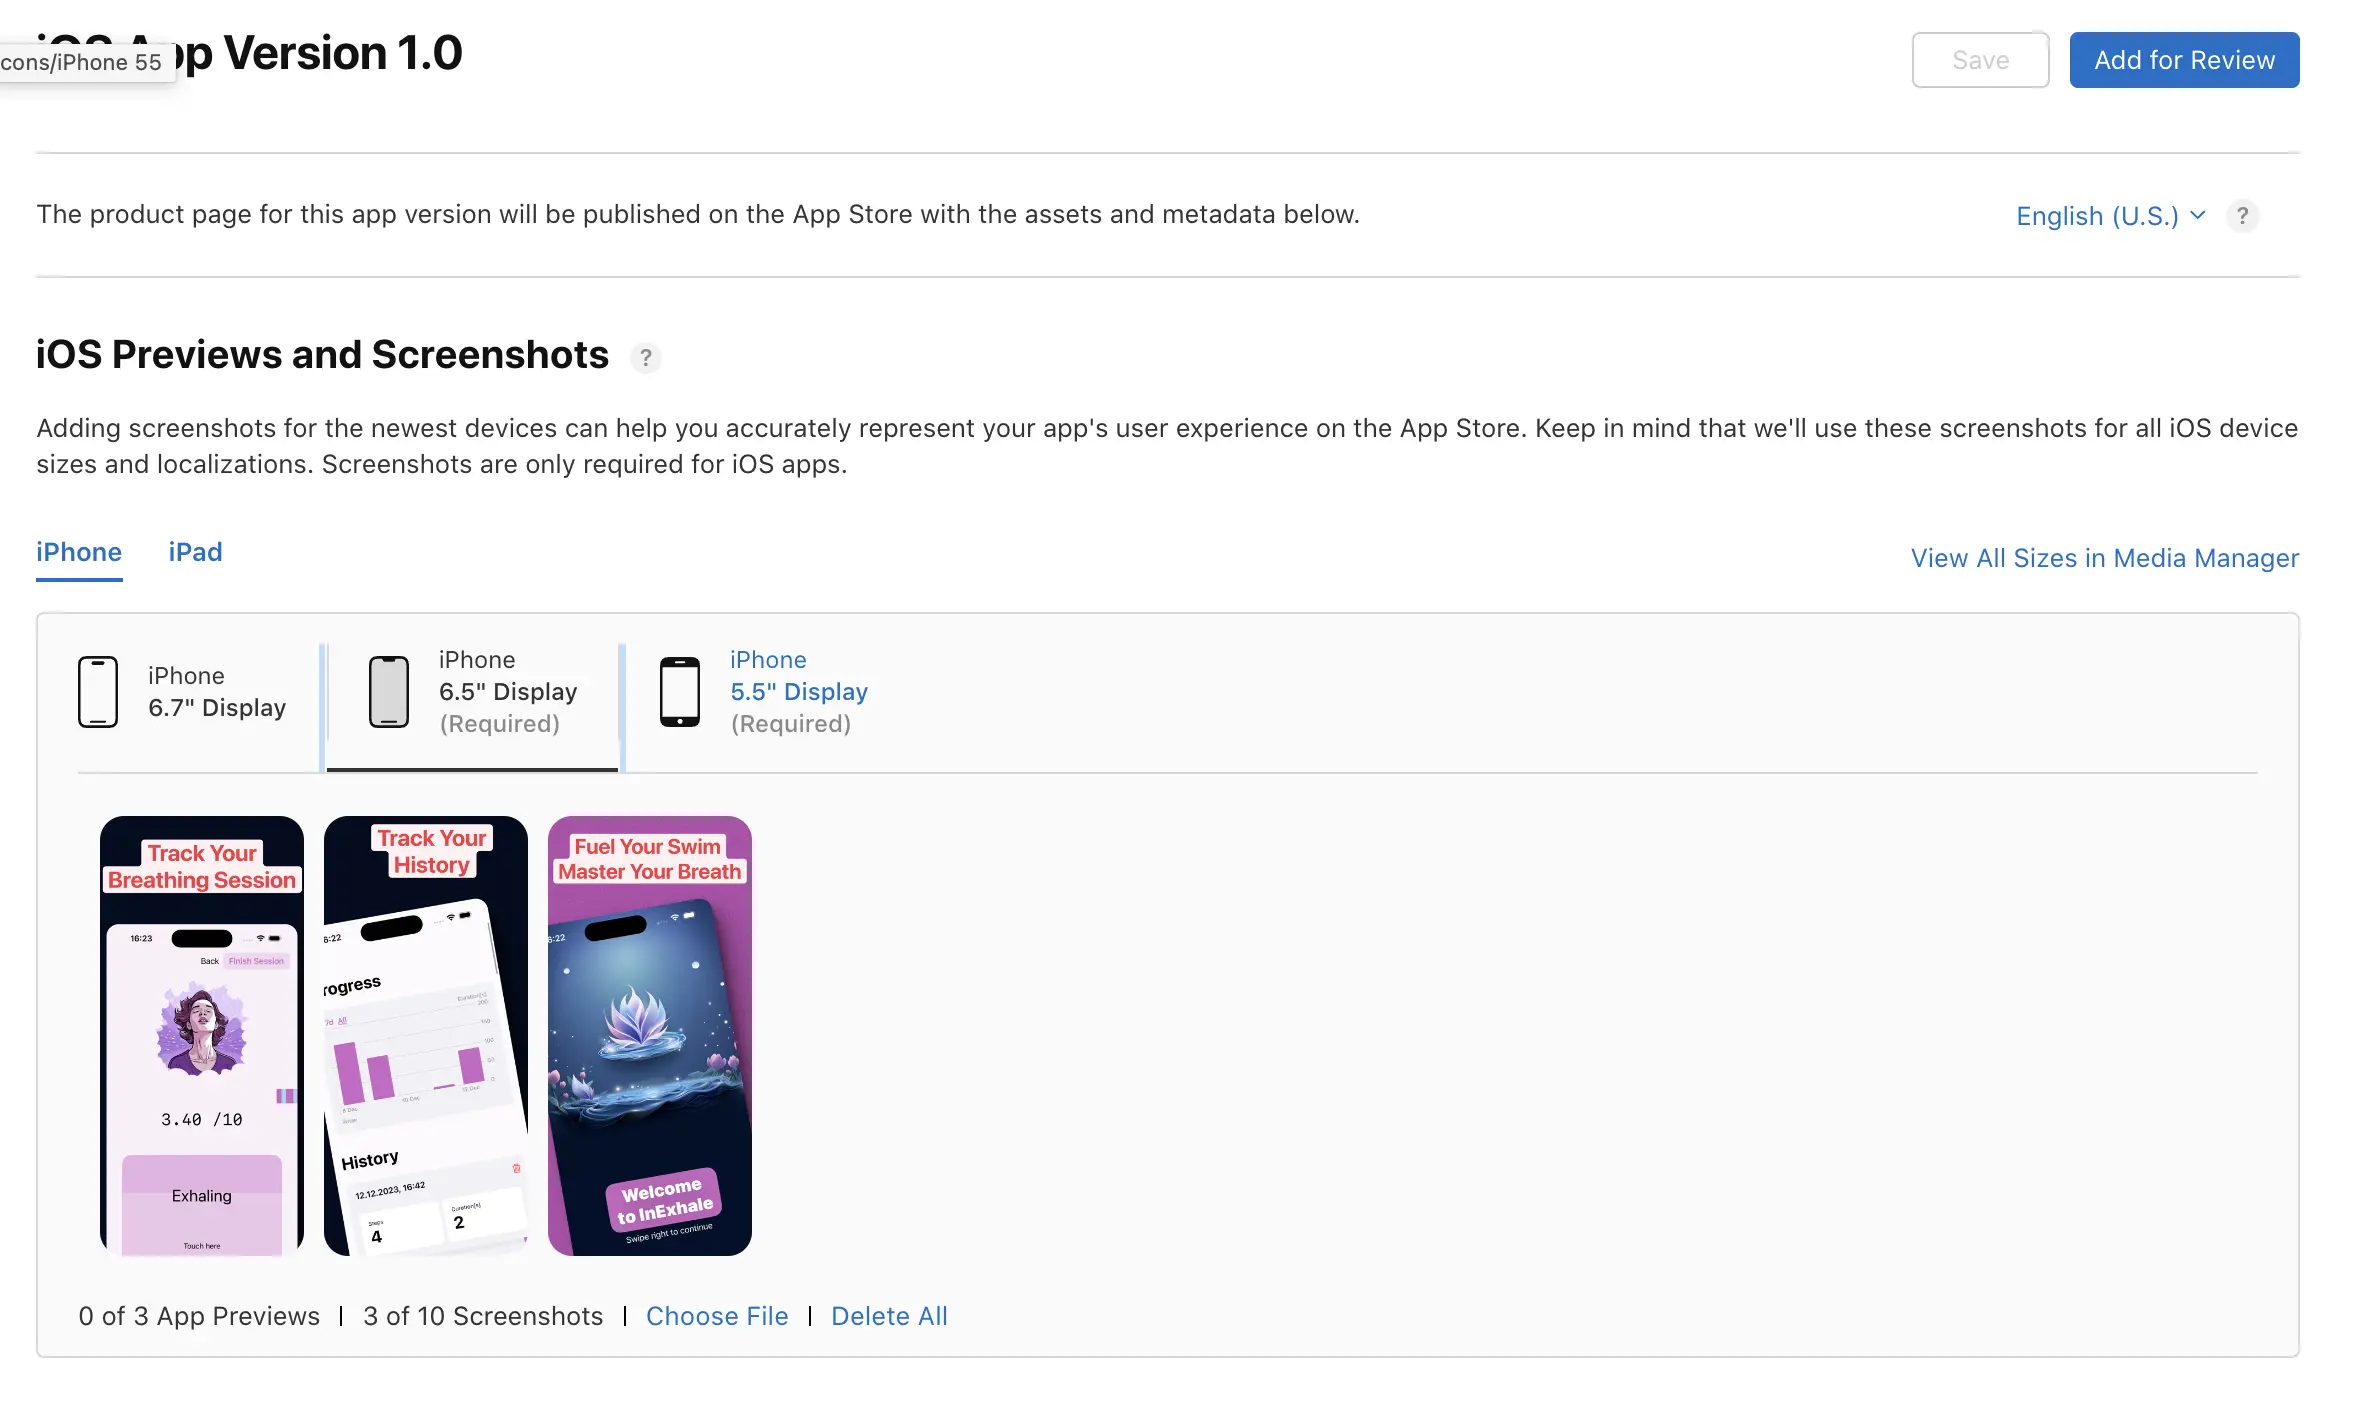Select the Track Your History screenshot
Image resolution: width=2354 pixels, height=1406 pixels.
tap(426, 1036)
